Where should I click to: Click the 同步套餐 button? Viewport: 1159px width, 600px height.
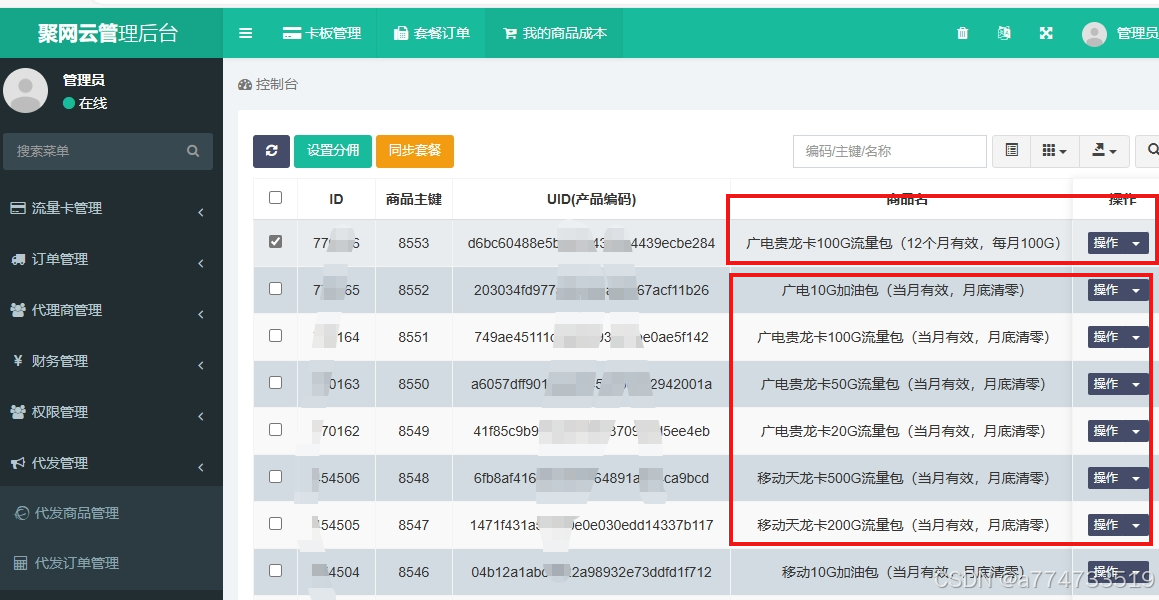[x=415, y=151]
